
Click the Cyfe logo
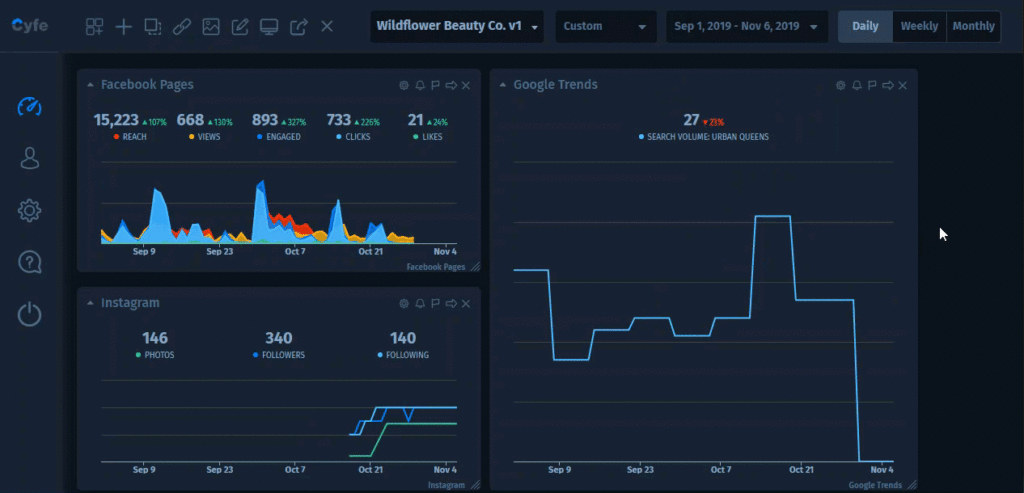29,26
